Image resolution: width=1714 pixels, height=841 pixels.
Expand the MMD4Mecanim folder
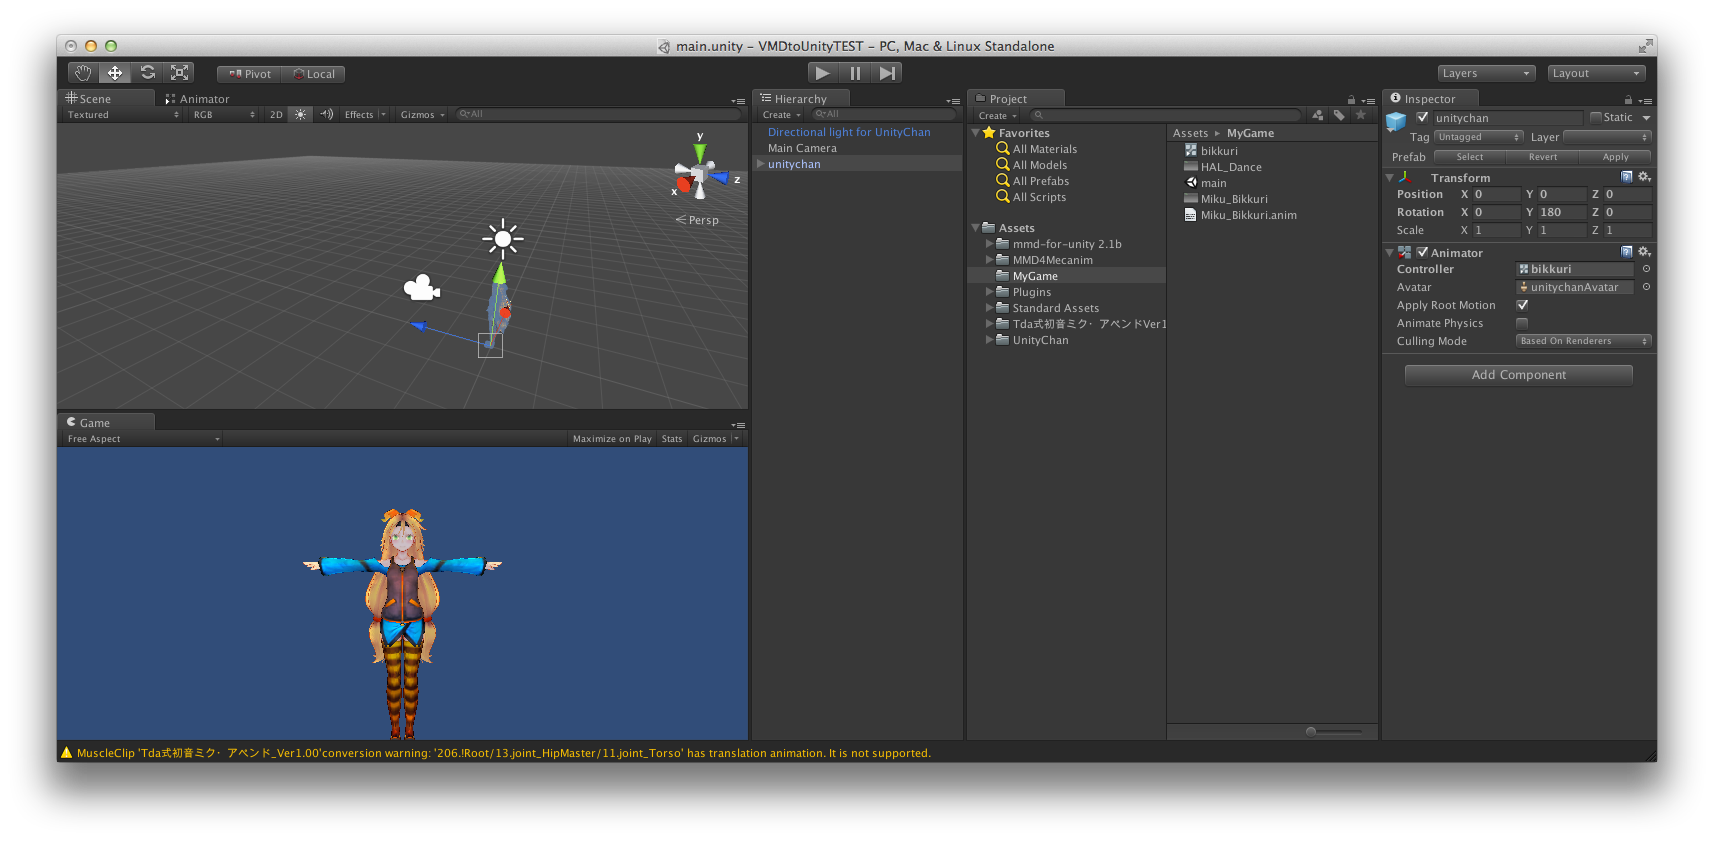coord(989,260)
